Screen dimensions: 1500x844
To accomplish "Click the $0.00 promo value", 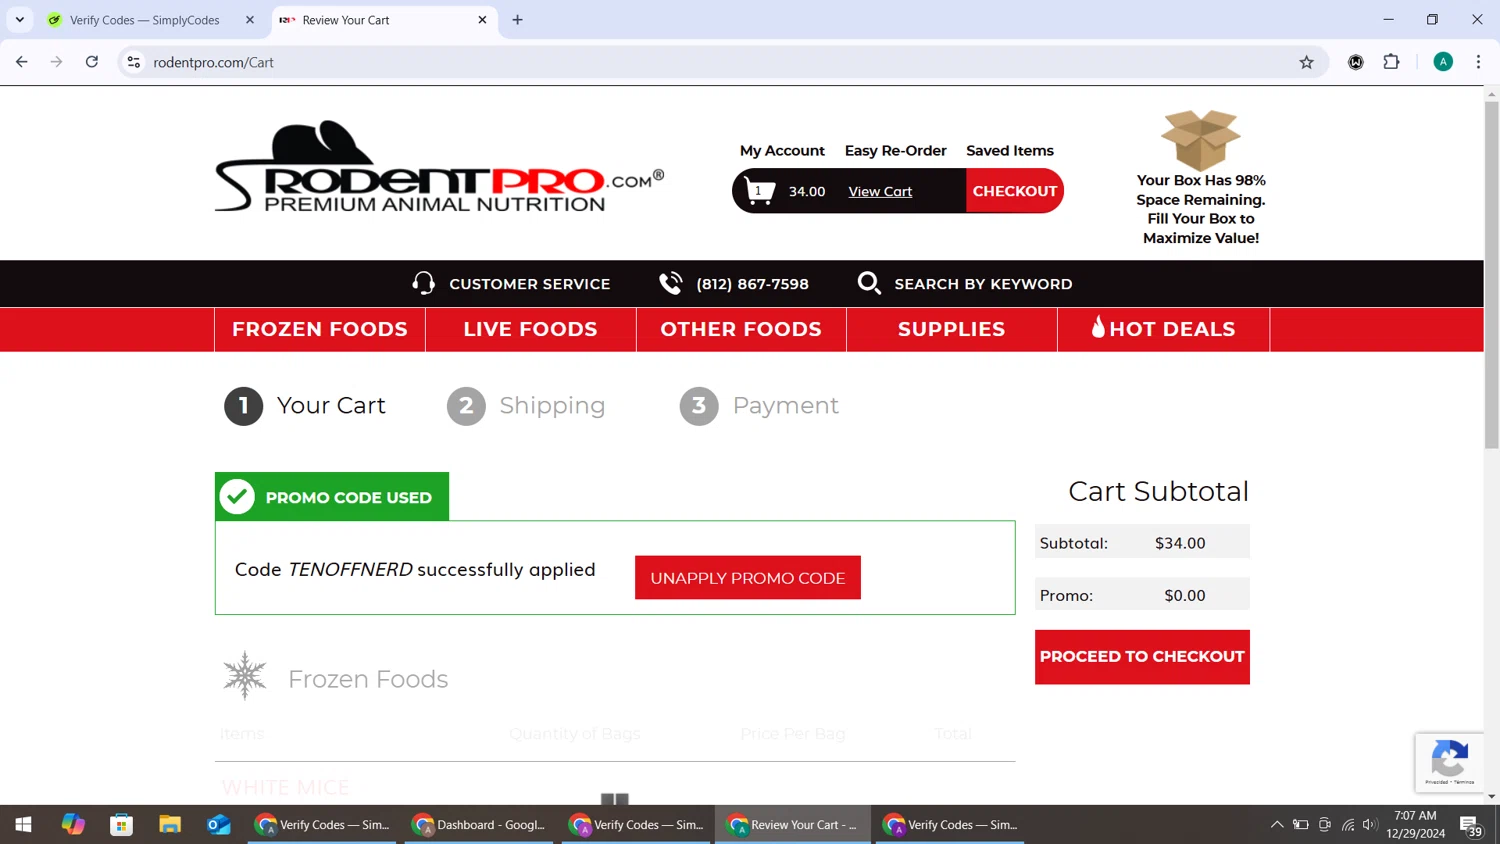I will coord(1185,595).
